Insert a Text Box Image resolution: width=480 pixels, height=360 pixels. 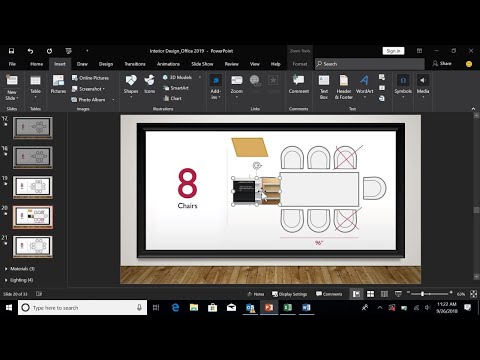coord(324,87)
